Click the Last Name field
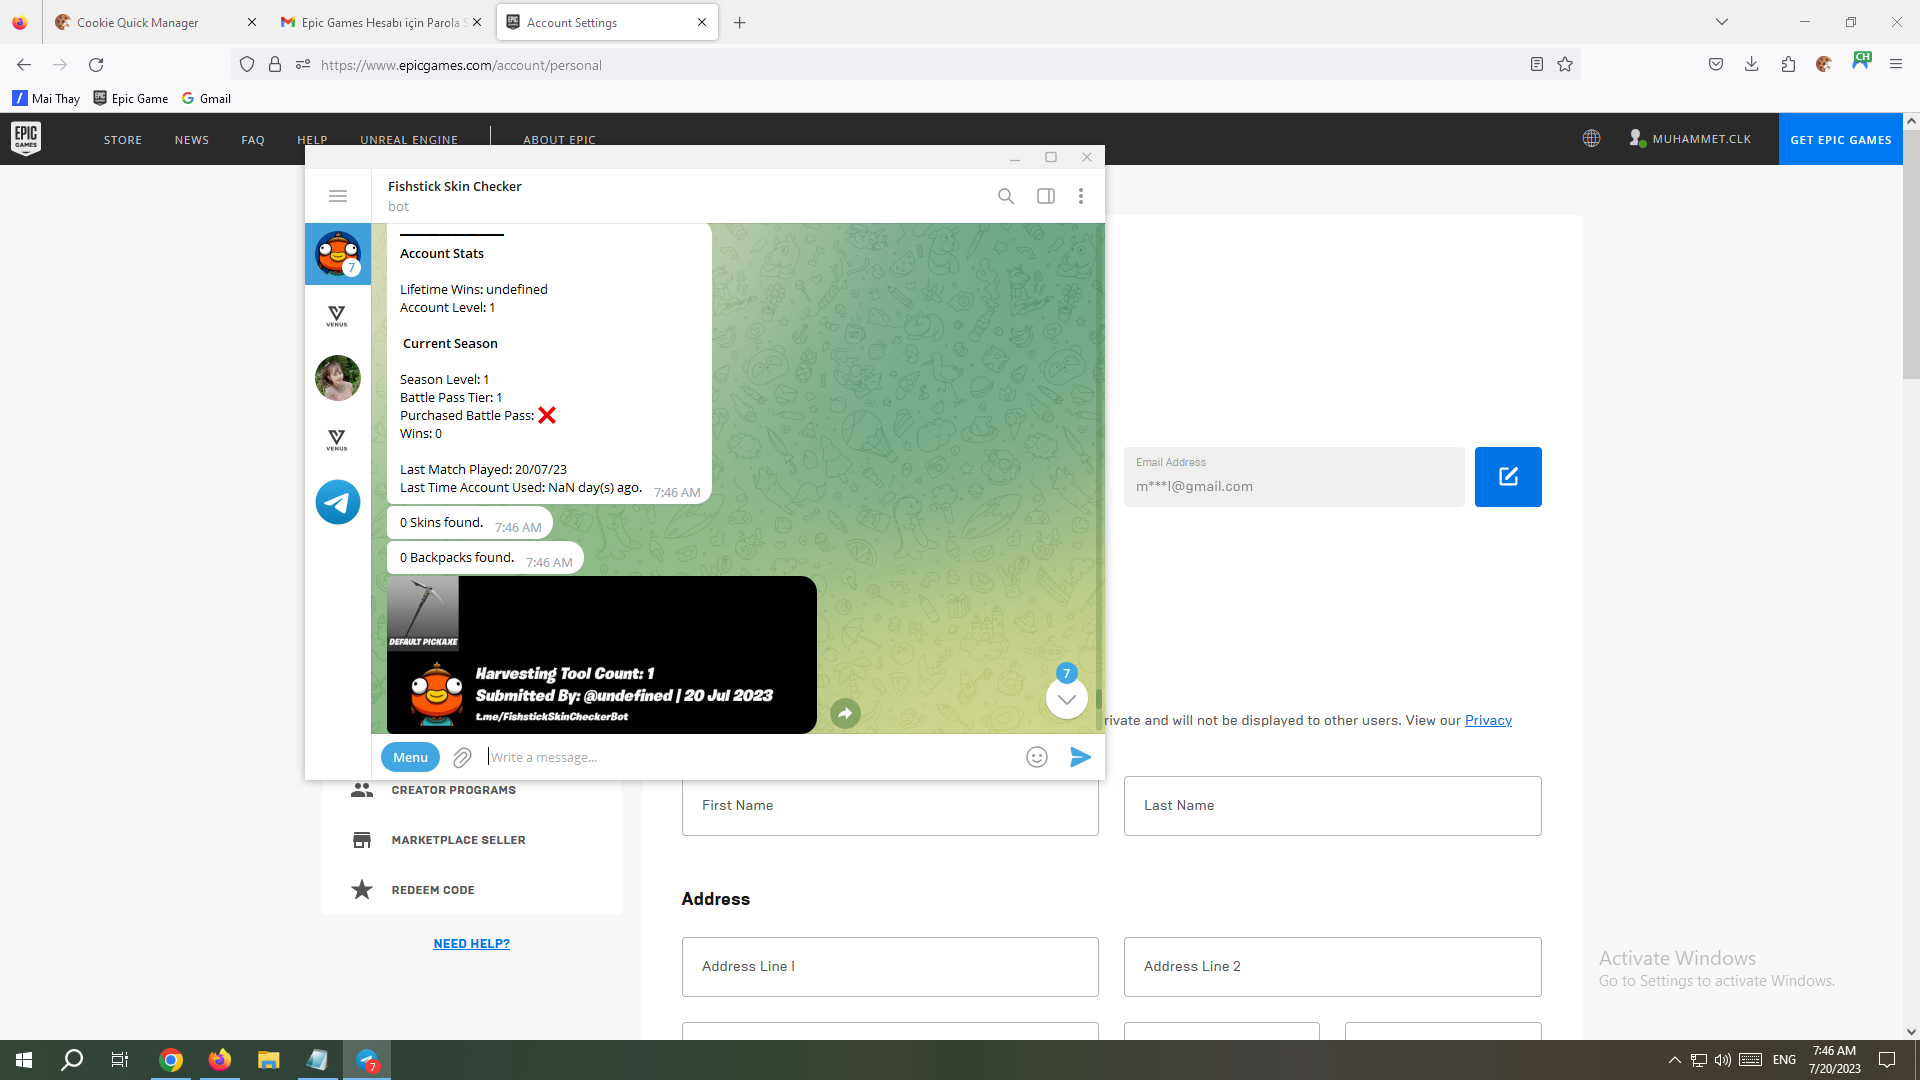Viewport: 1920px width, 1080px height. [1332, 806]
